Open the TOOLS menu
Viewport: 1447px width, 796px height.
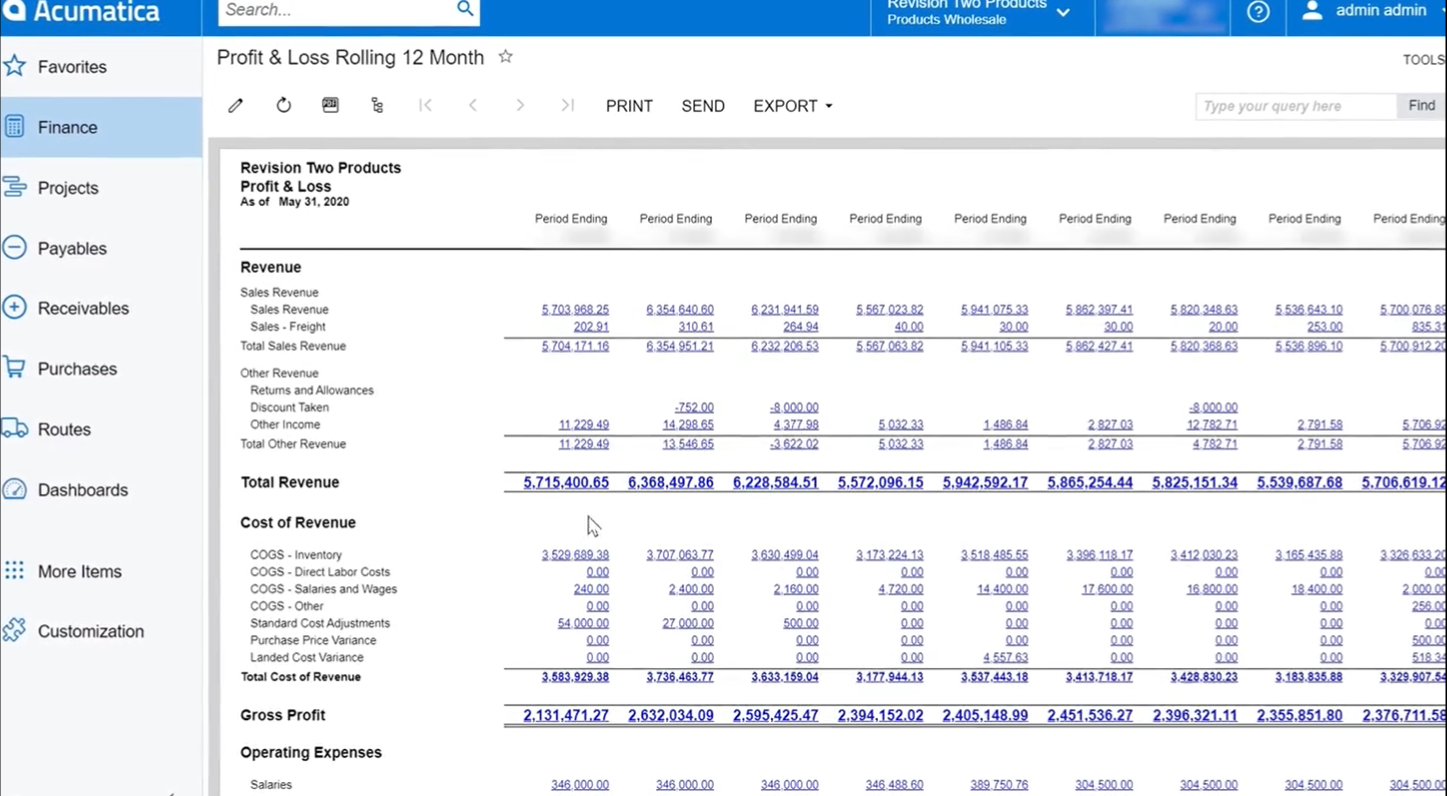click(1424, 60)
